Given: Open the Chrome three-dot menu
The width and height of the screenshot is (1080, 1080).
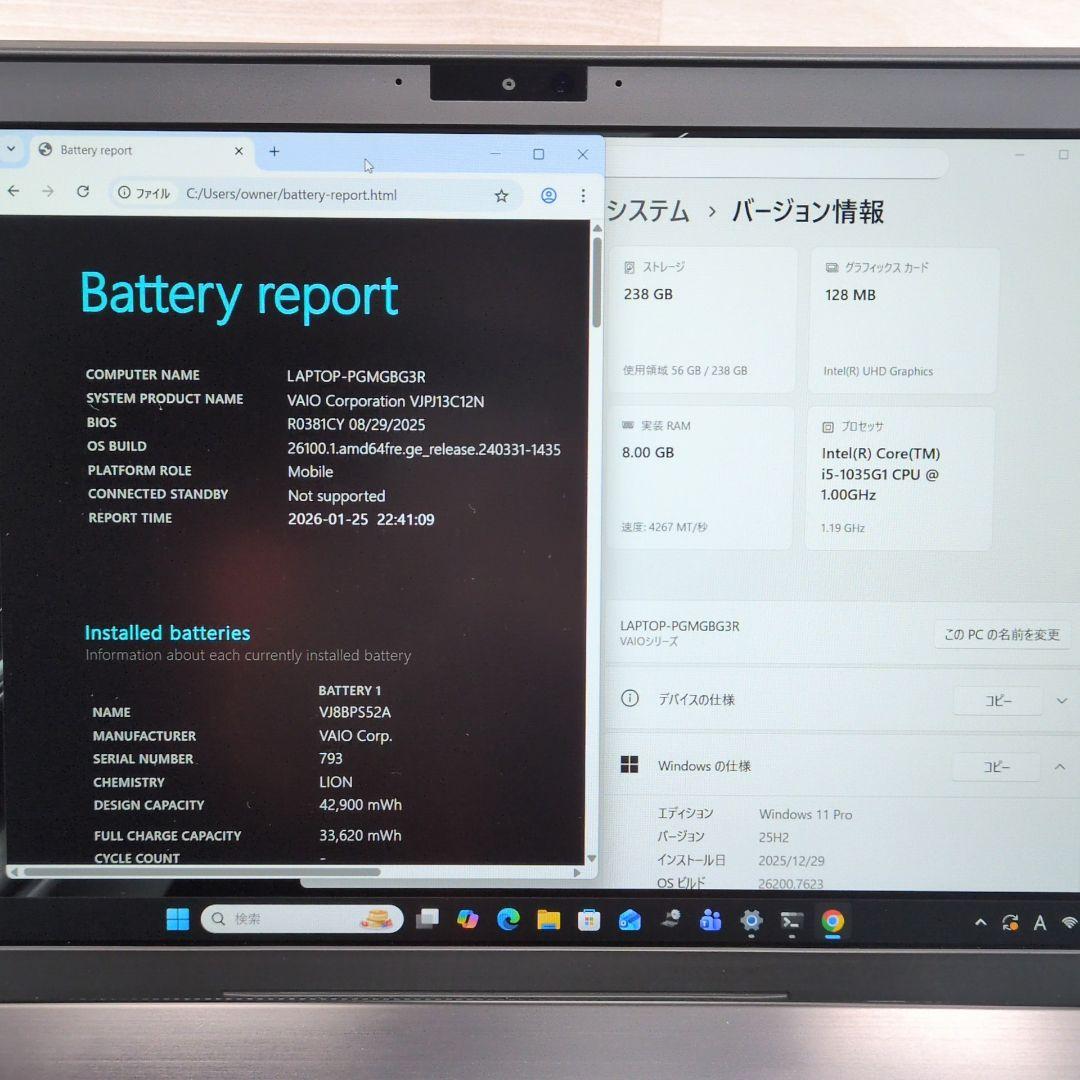Looking at the screenshot, I should (583, 194).
